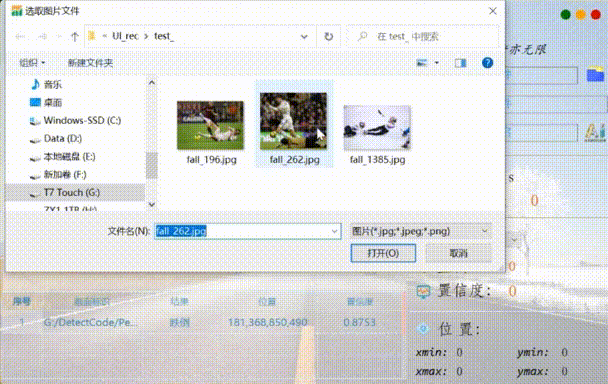608x384 pixels.
Task: Expand the address path dropdown
Action: pyautogui.click(x=304, y=36)
